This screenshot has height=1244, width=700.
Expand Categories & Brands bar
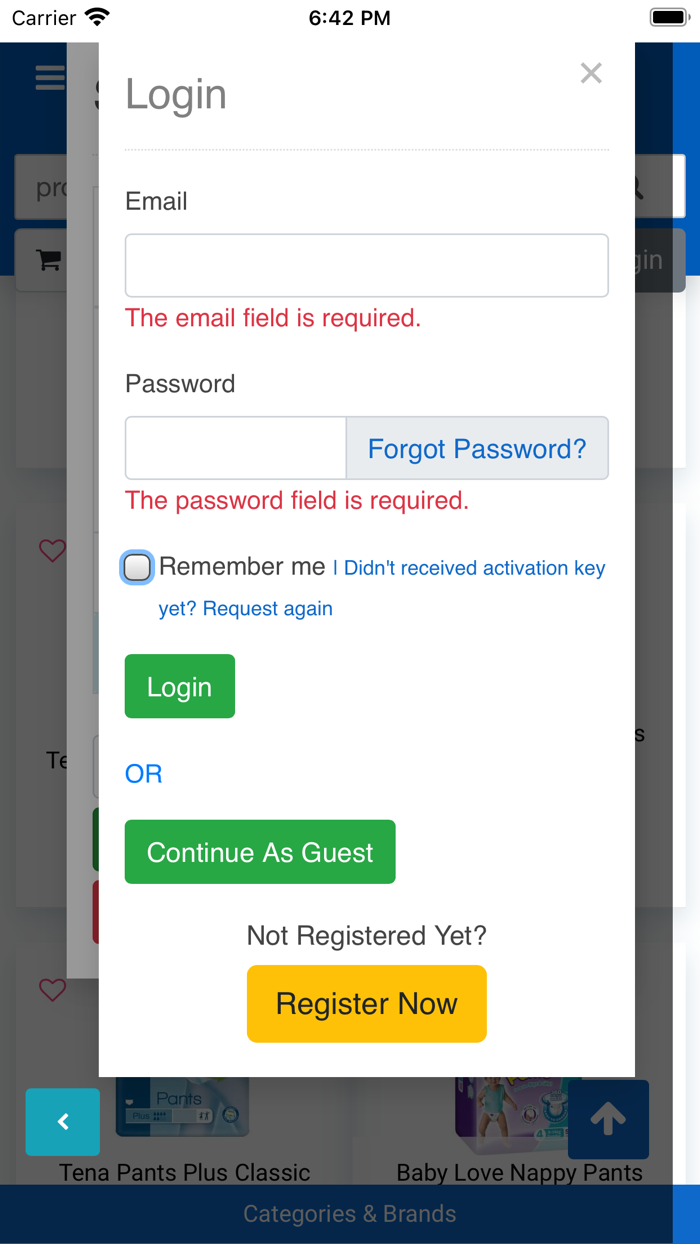[350, 1214]
